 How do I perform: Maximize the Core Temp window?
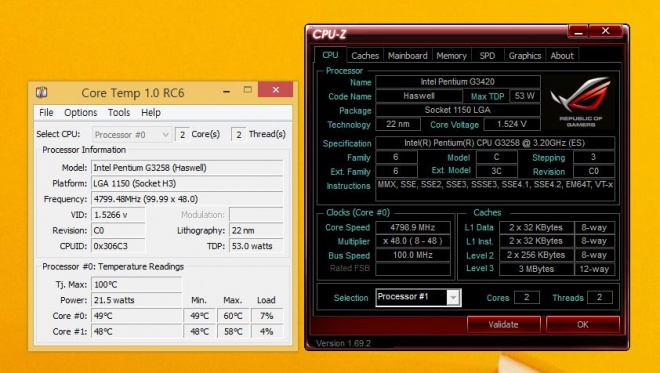[x=248, y=90]
